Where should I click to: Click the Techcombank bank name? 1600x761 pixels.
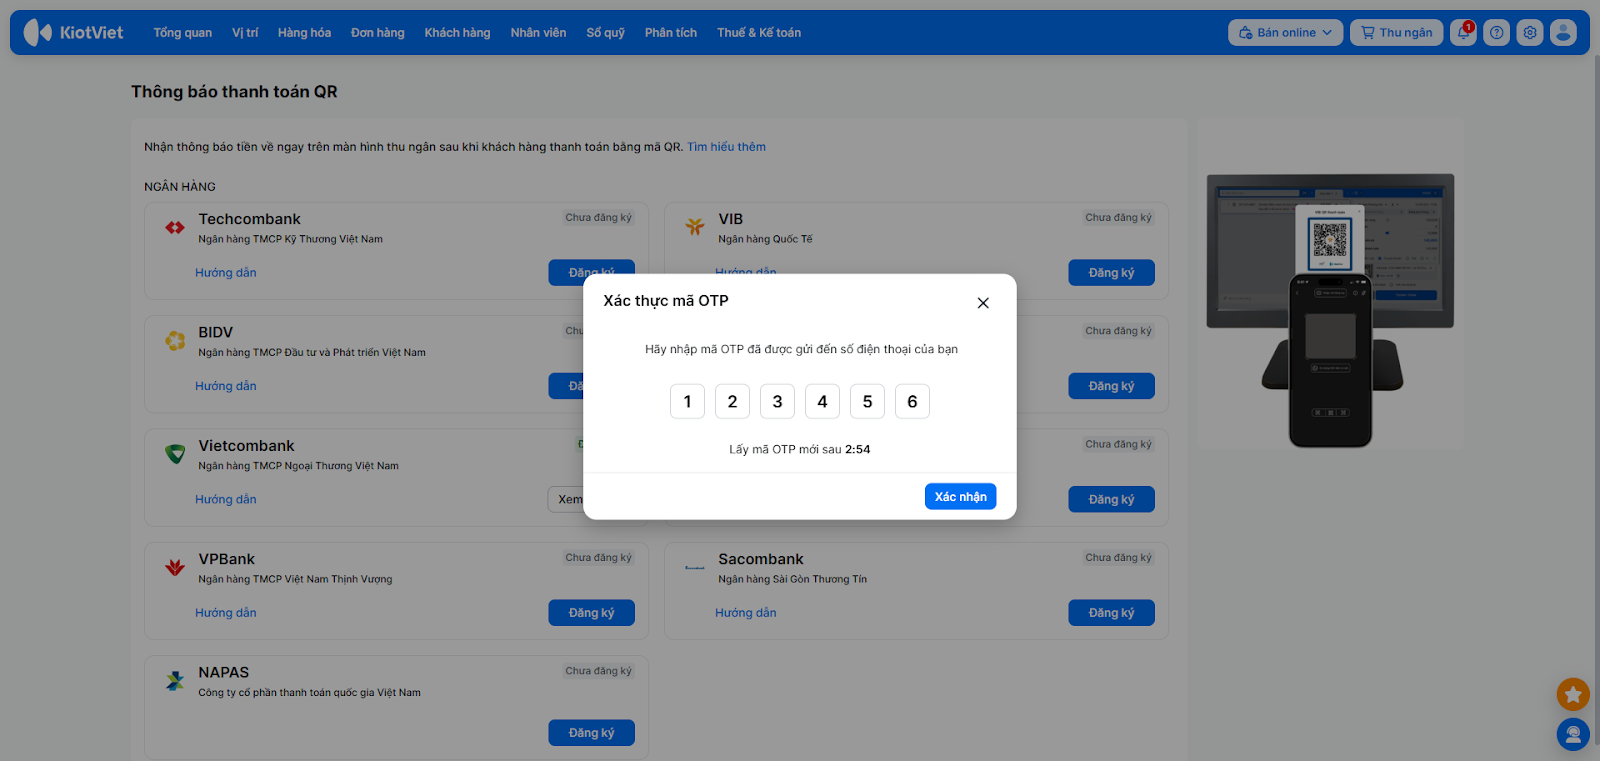pos(249,219)
